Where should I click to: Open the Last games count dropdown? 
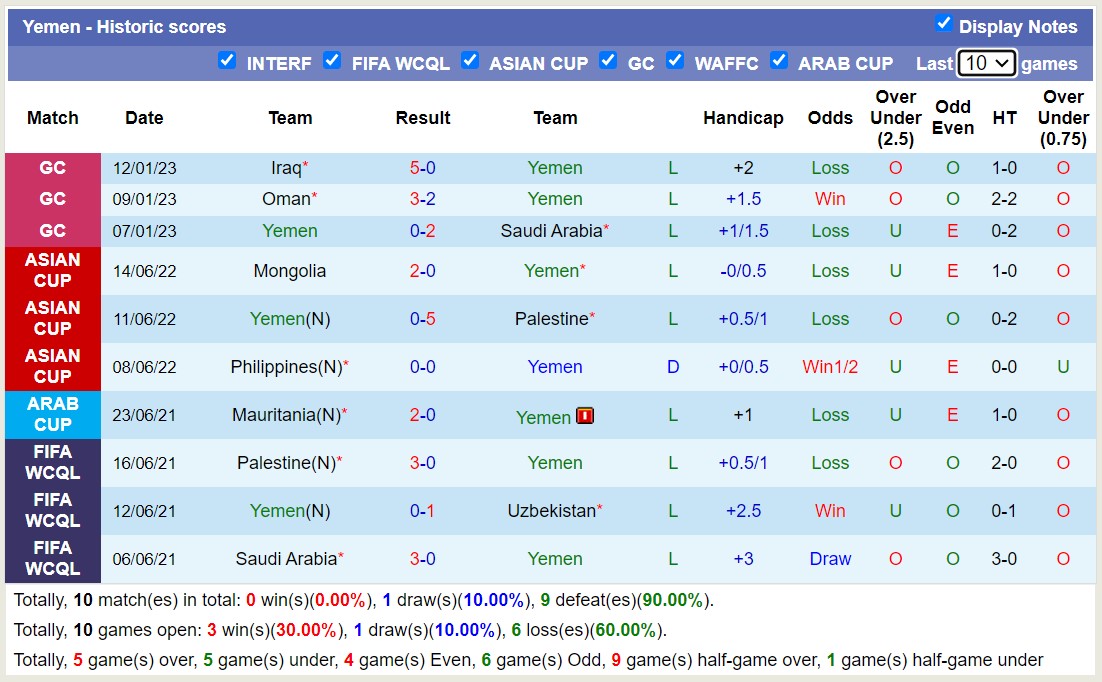(986, 63)
